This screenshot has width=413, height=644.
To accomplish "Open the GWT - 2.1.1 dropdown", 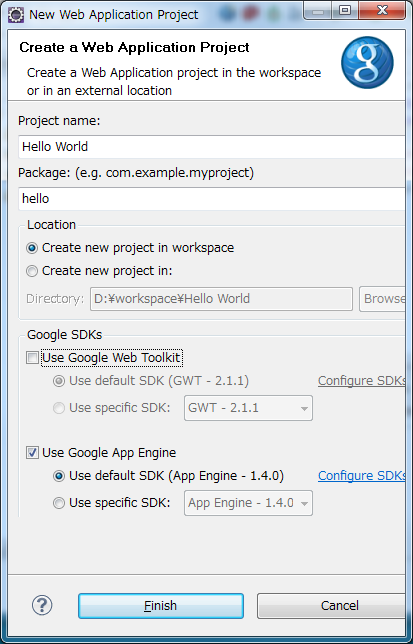I will pyautogui.click(x=248, y=408).
